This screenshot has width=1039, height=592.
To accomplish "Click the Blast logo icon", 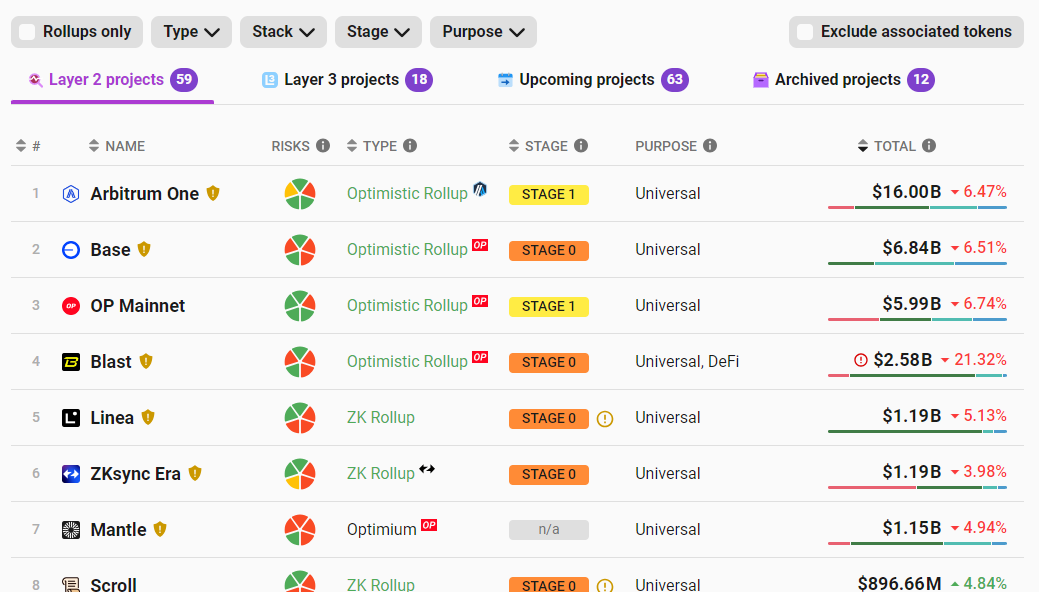I will coord(71,362).
